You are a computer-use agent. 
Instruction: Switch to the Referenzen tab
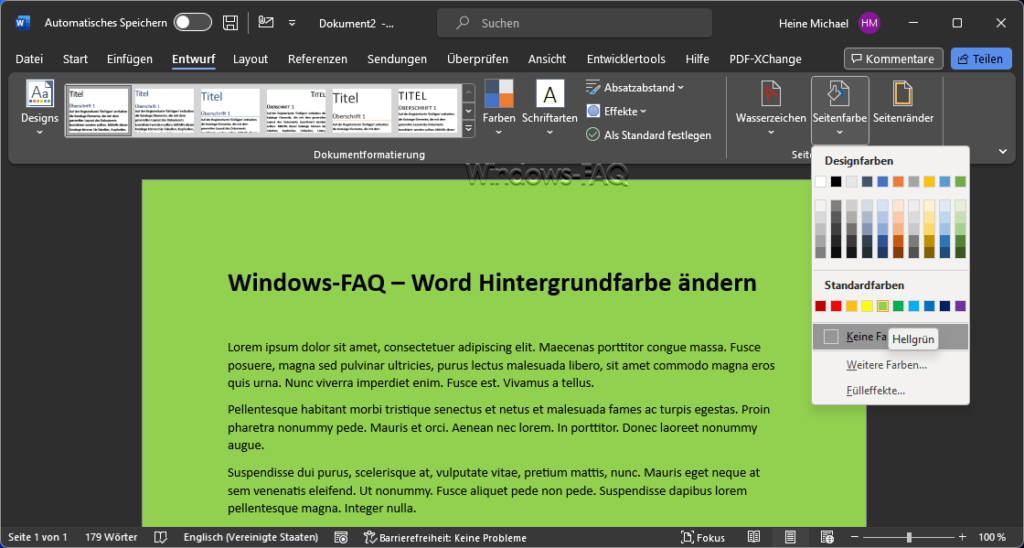click(317, 59)
